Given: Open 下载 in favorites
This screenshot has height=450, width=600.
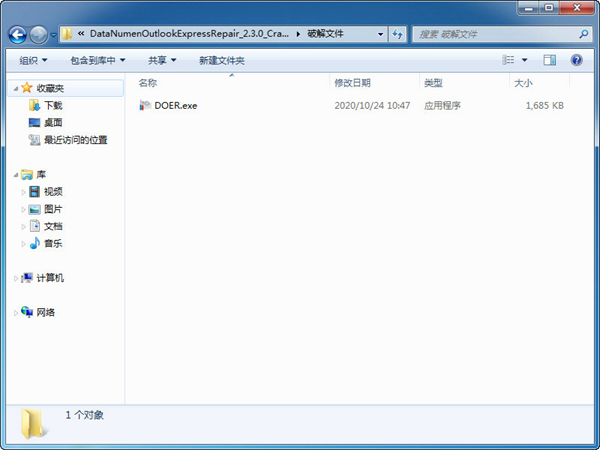Looking at the screenshot, I should [53, 105].
